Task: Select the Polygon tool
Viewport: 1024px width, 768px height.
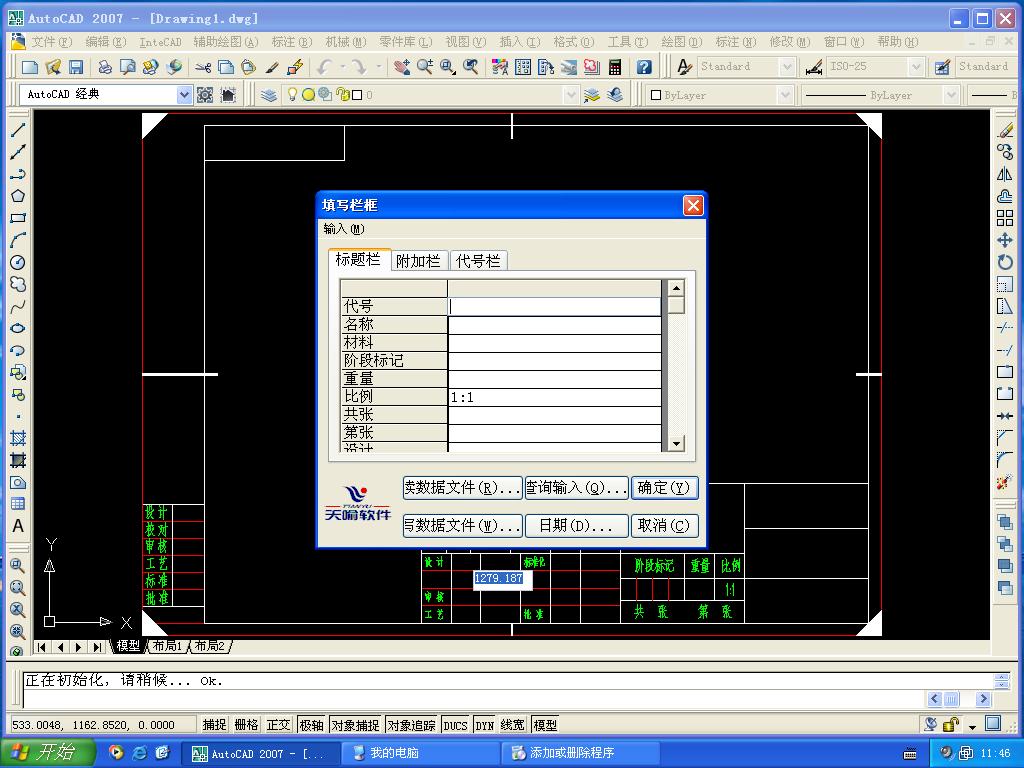Action: [18, 196]
